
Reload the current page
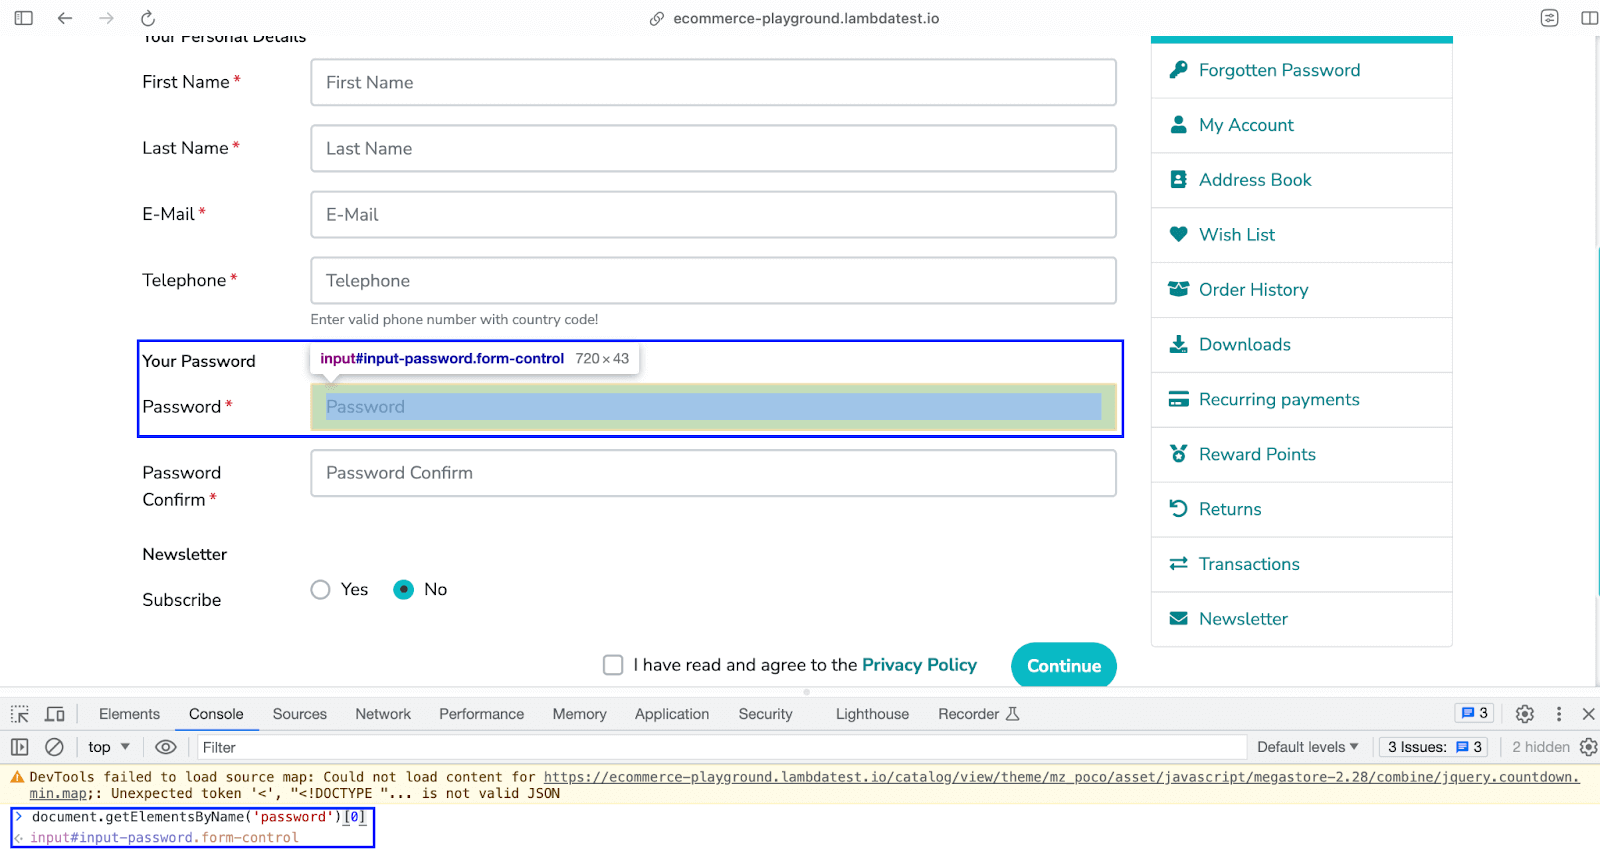tap(148, 18)
